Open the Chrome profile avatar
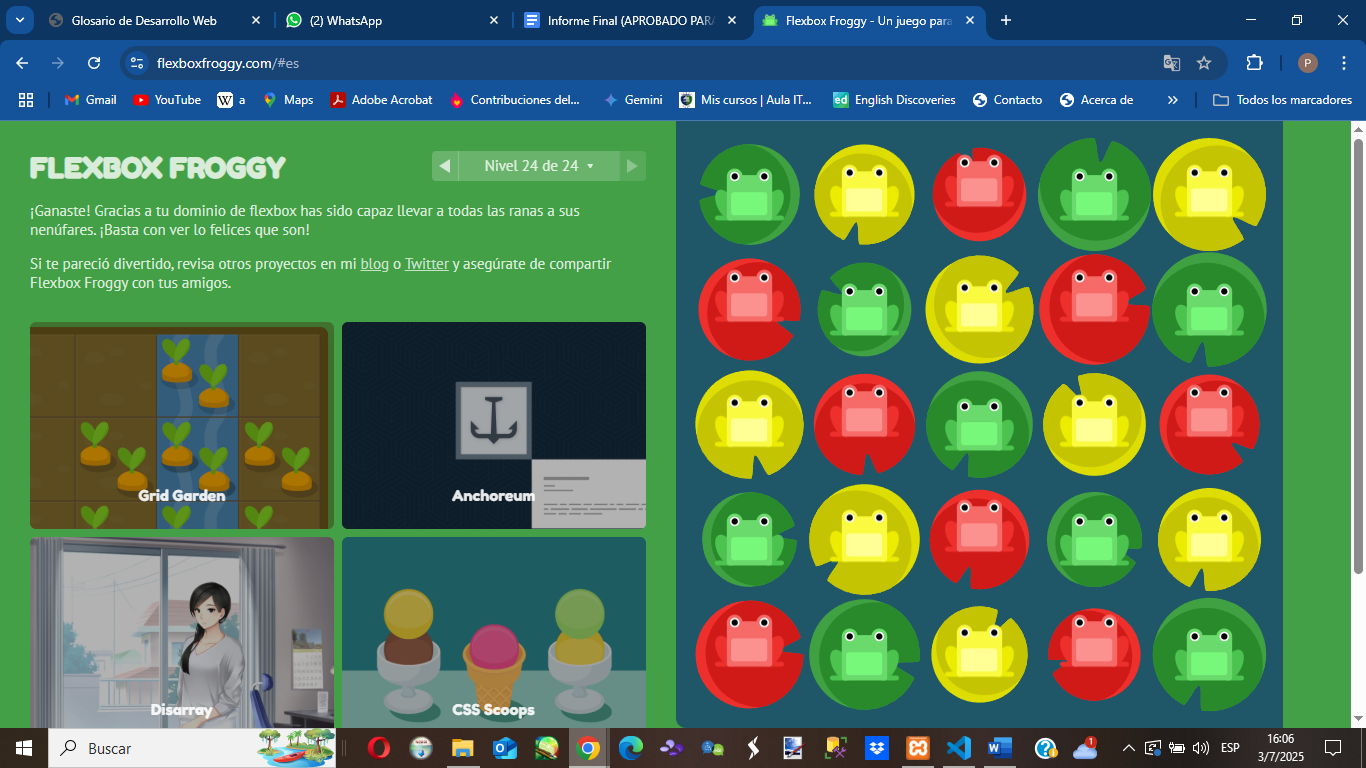Screen dimensions: 1366x768 [x=1308, y=63]
